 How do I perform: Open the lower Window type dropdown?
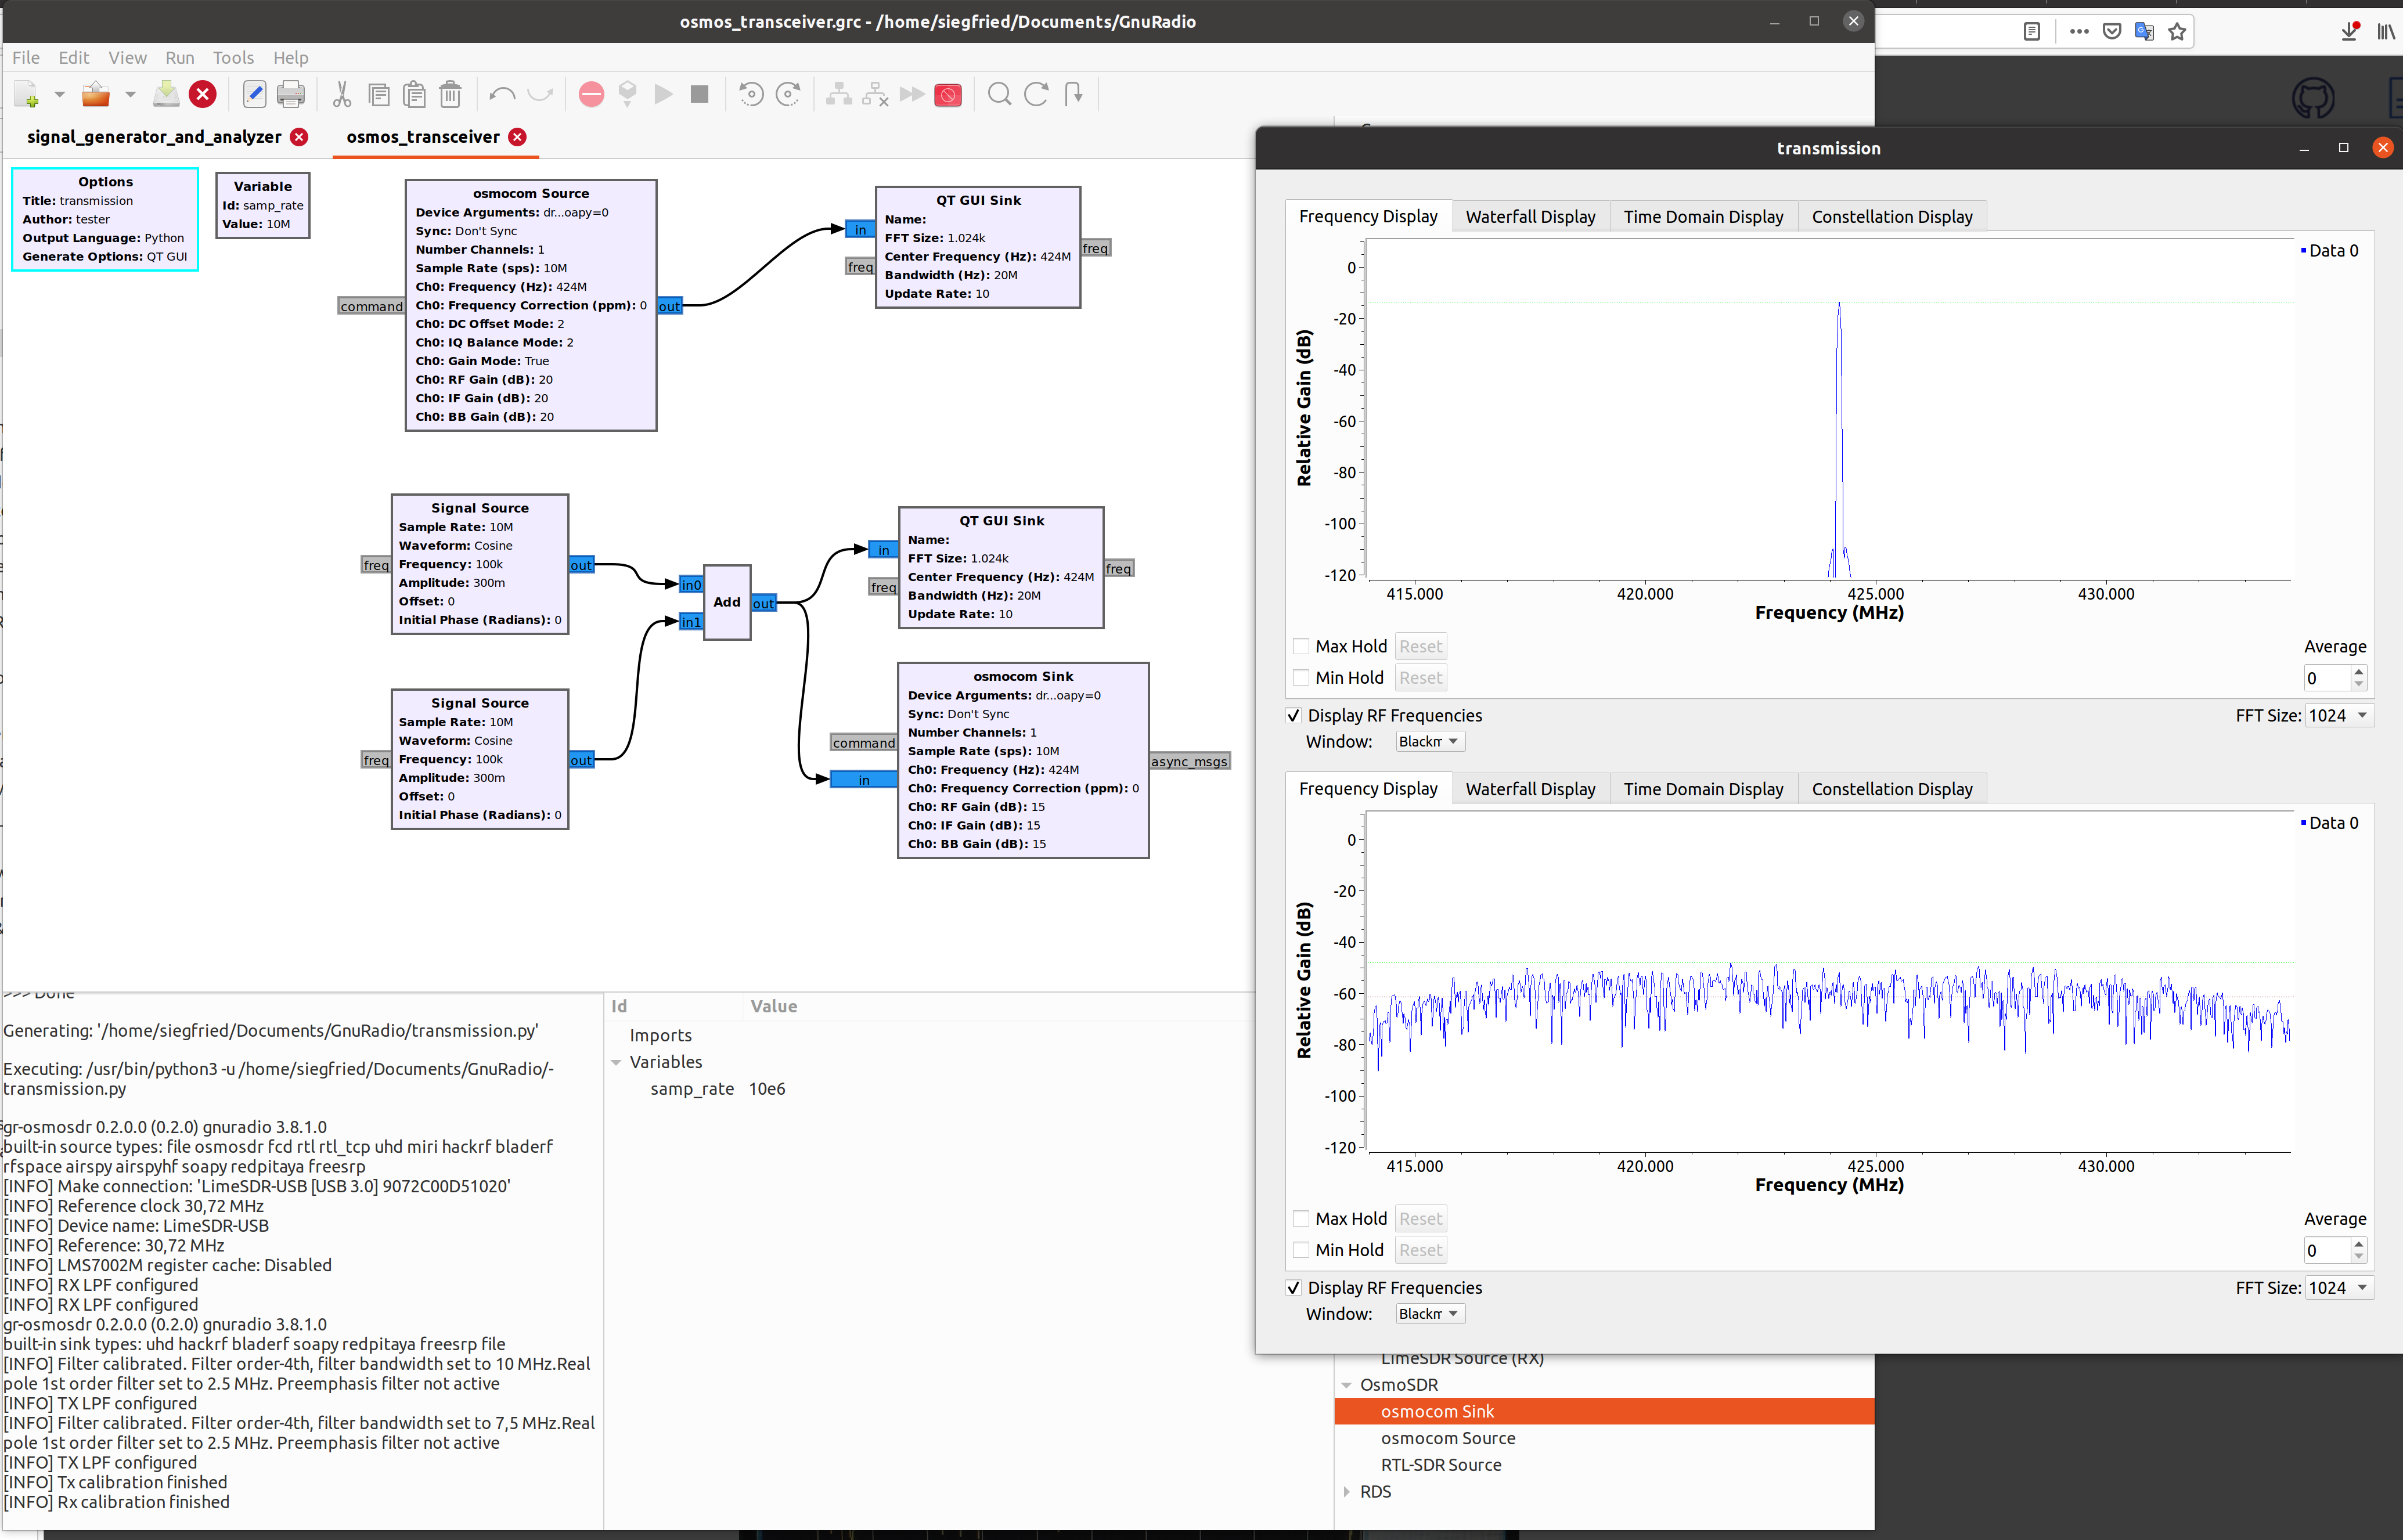click(x=1429, y=1314)
